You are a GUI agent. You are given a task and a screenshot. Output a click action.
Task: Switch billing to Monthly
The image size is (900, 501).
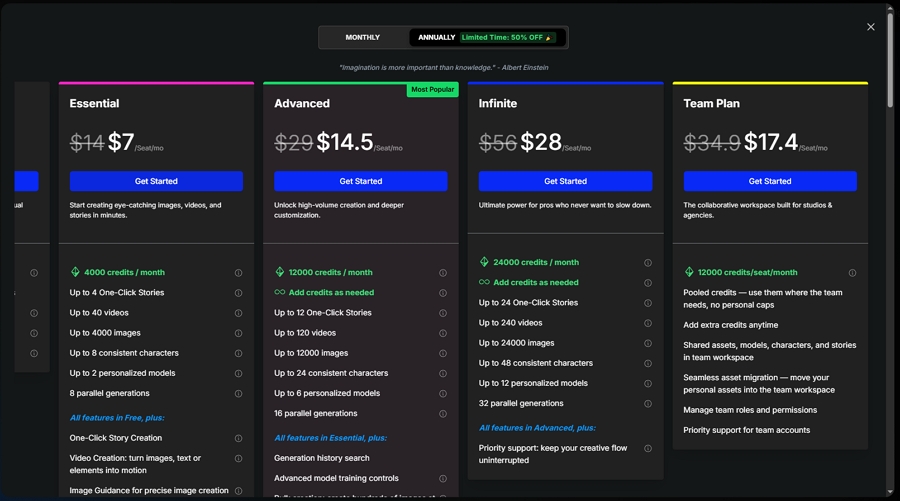[x=363, y=38]
